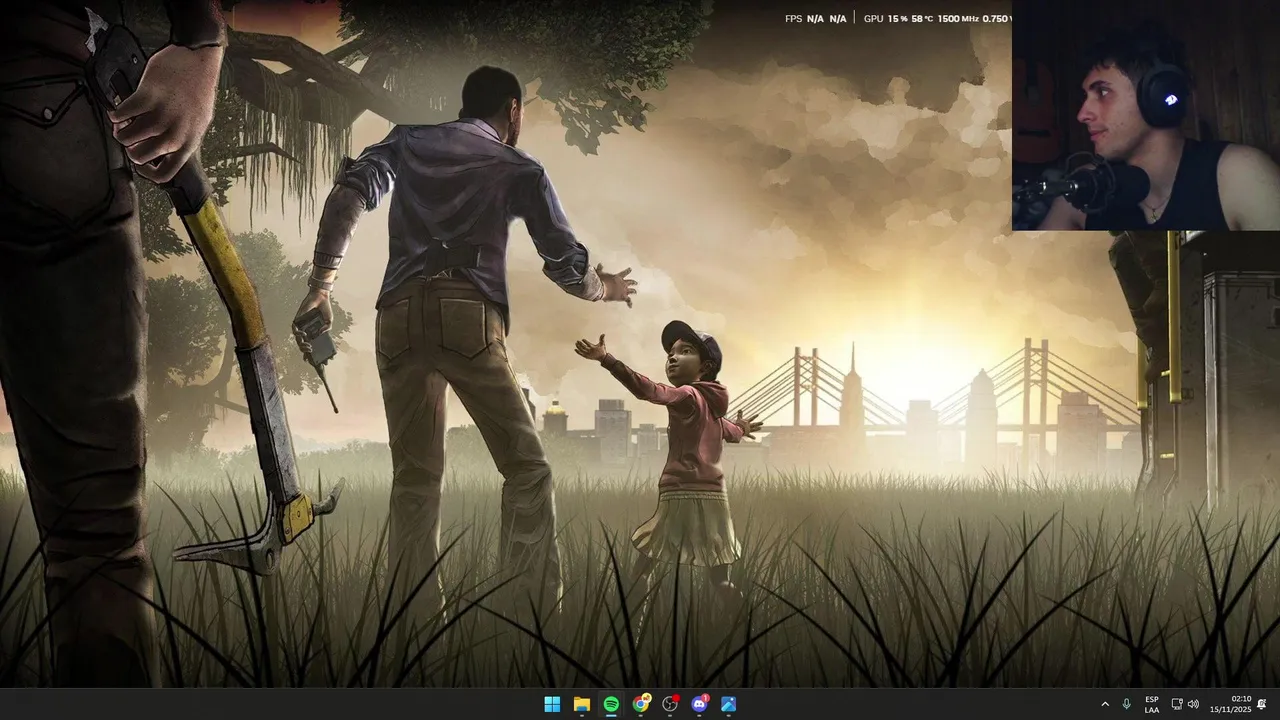The image size is (1280, 720).
Task: Open the Windows Start menu
Action: point(552,704)
